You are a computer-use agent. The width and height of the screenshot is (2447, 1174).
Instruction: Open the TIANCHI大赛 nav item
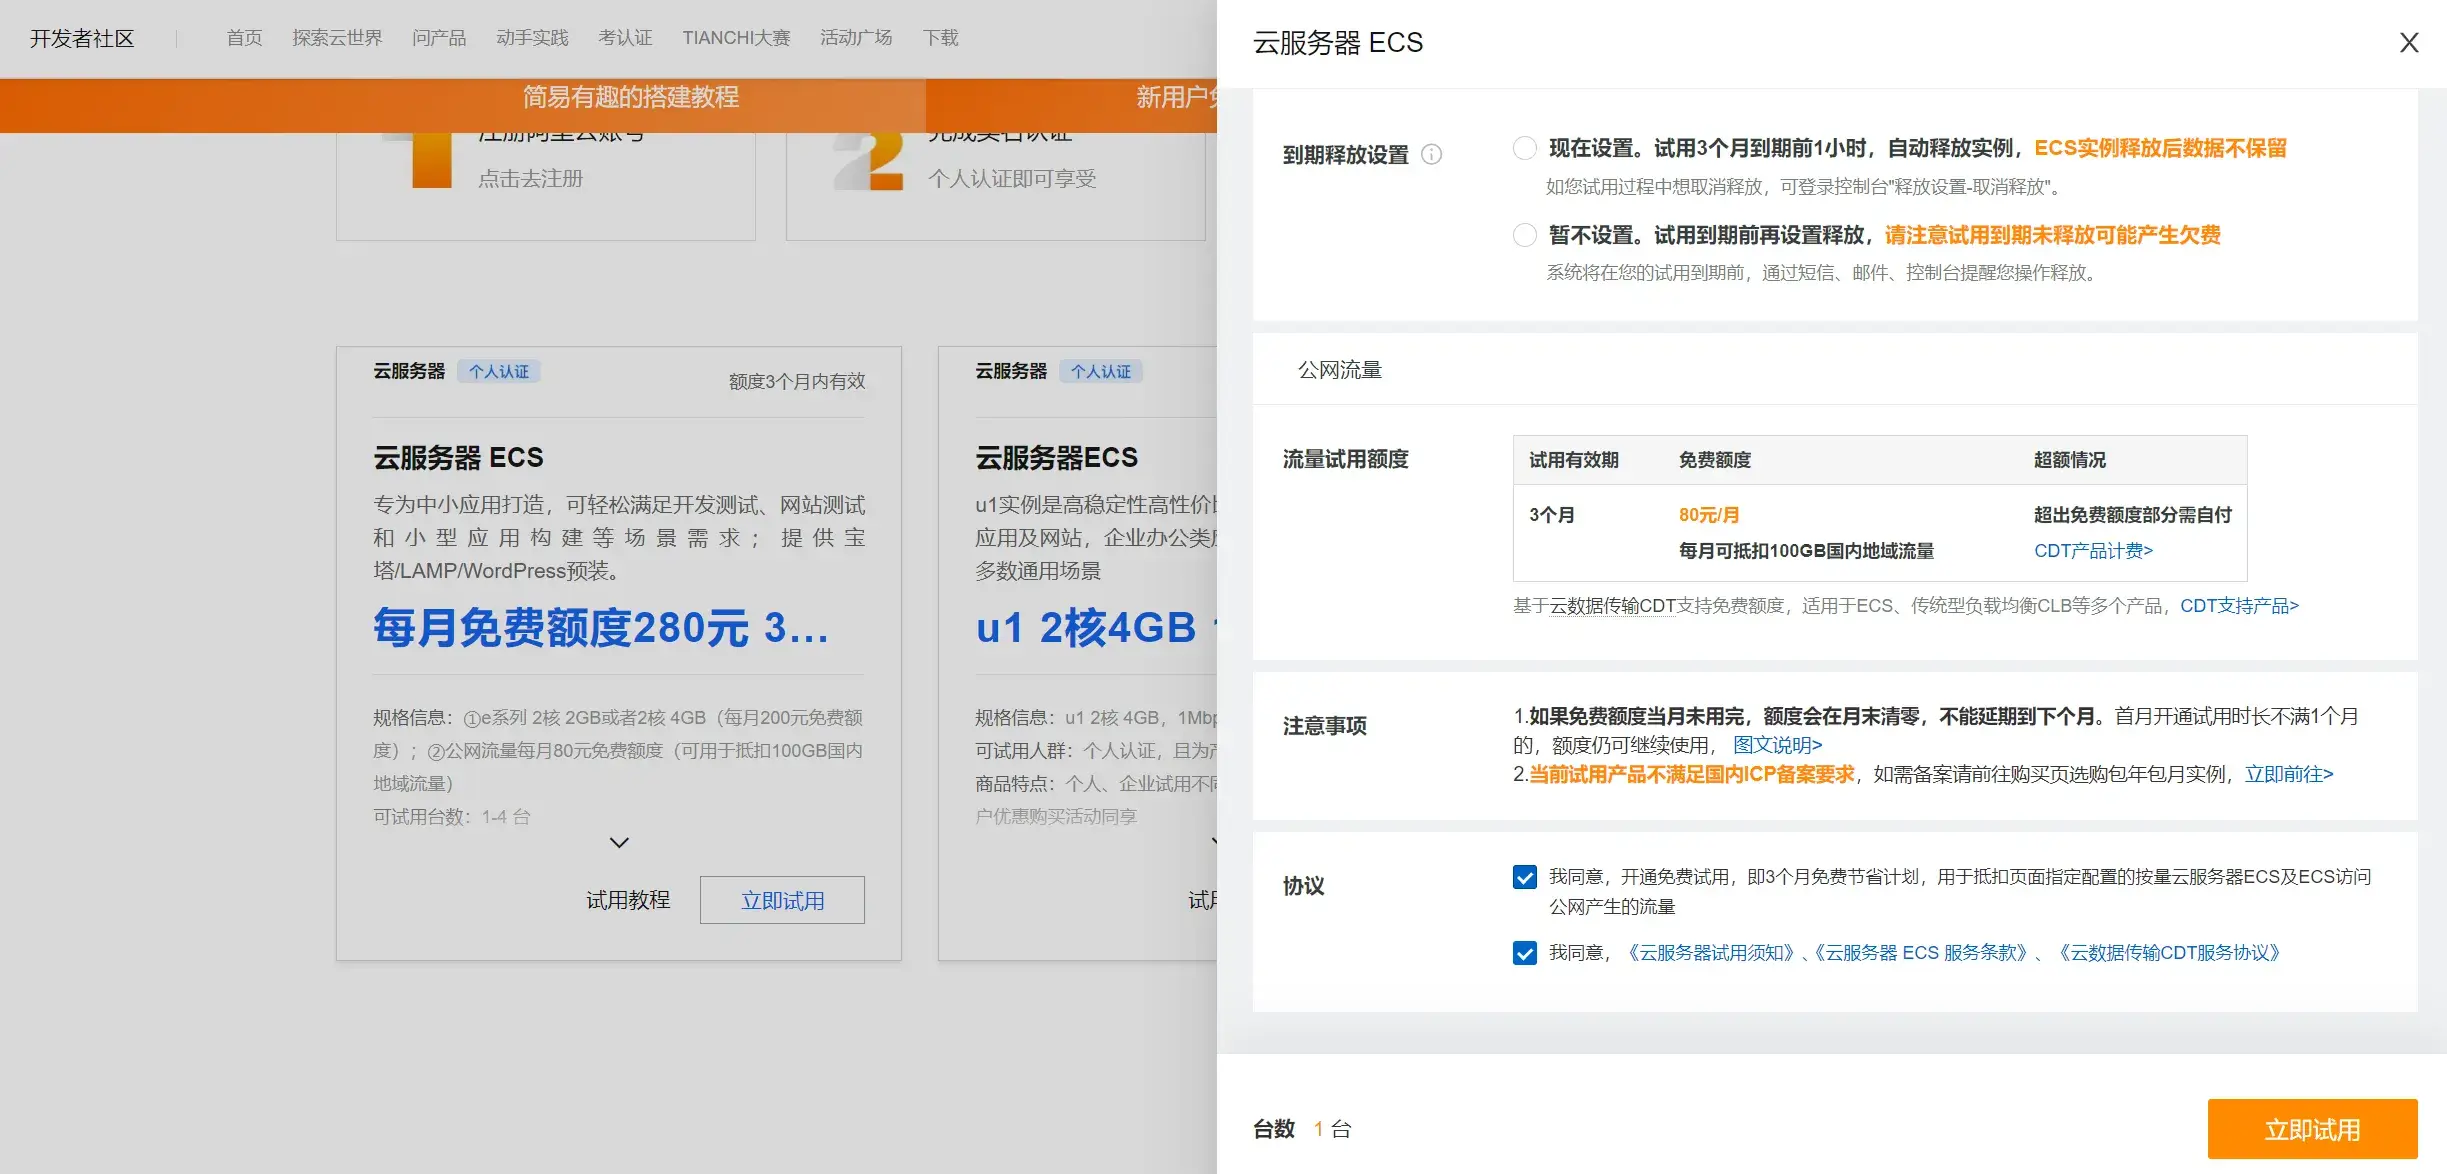(736, 38)
